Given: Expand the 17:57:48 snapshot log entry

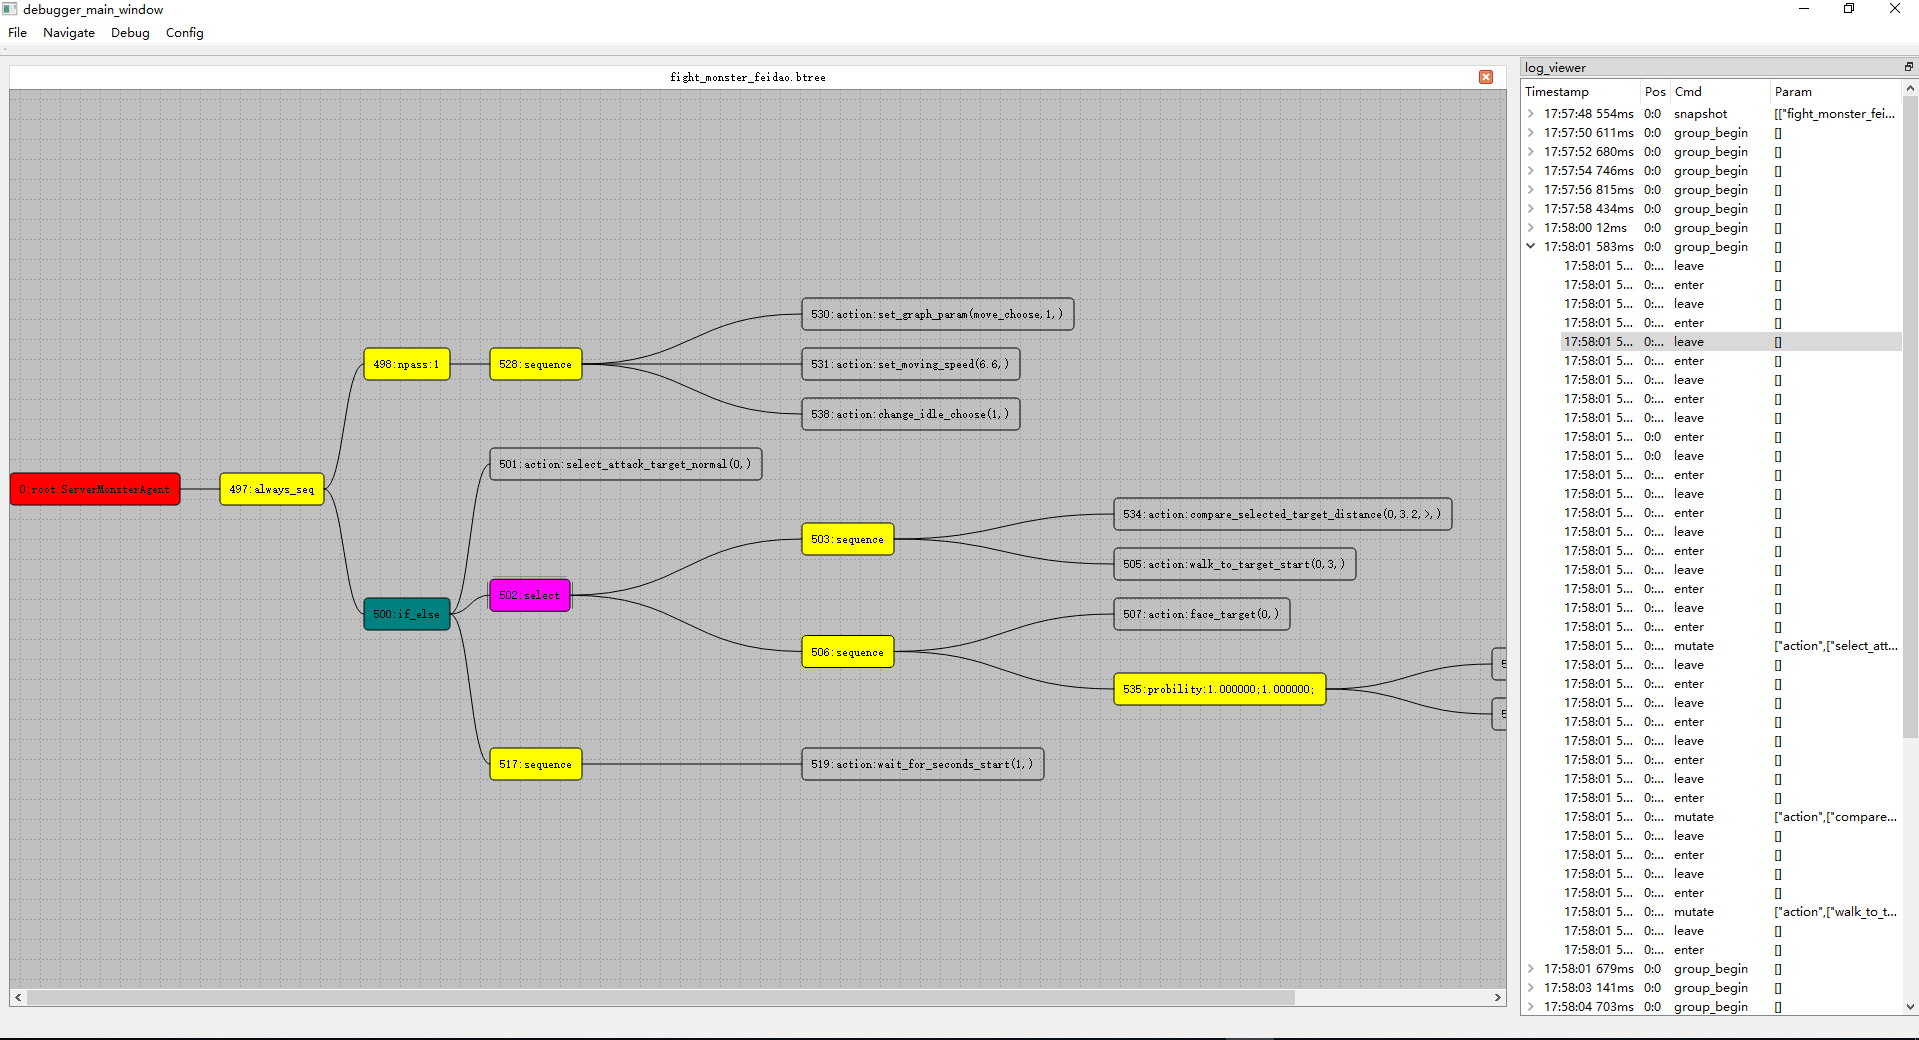Looking at the screenshot, I should 1531,114.
